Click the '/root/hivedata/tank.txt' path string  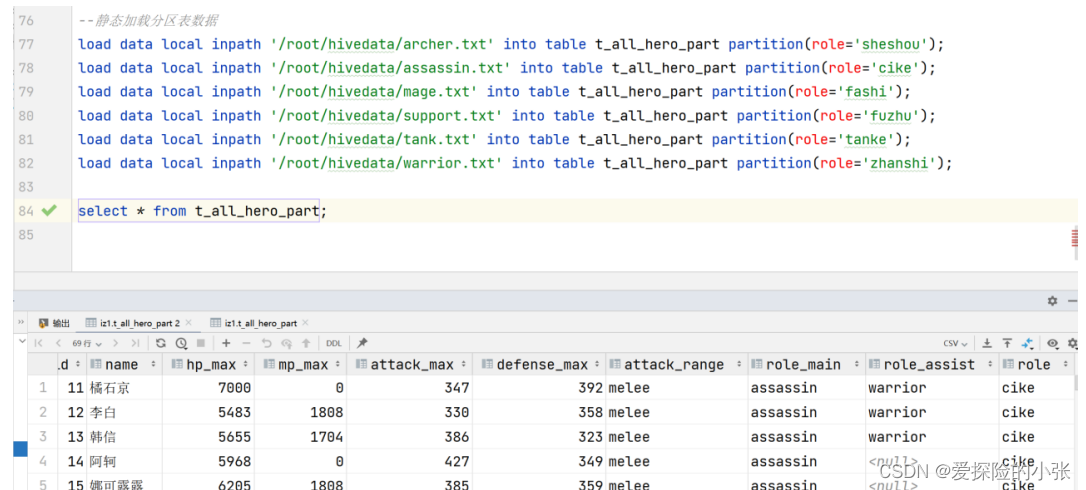tap(374, 139)
